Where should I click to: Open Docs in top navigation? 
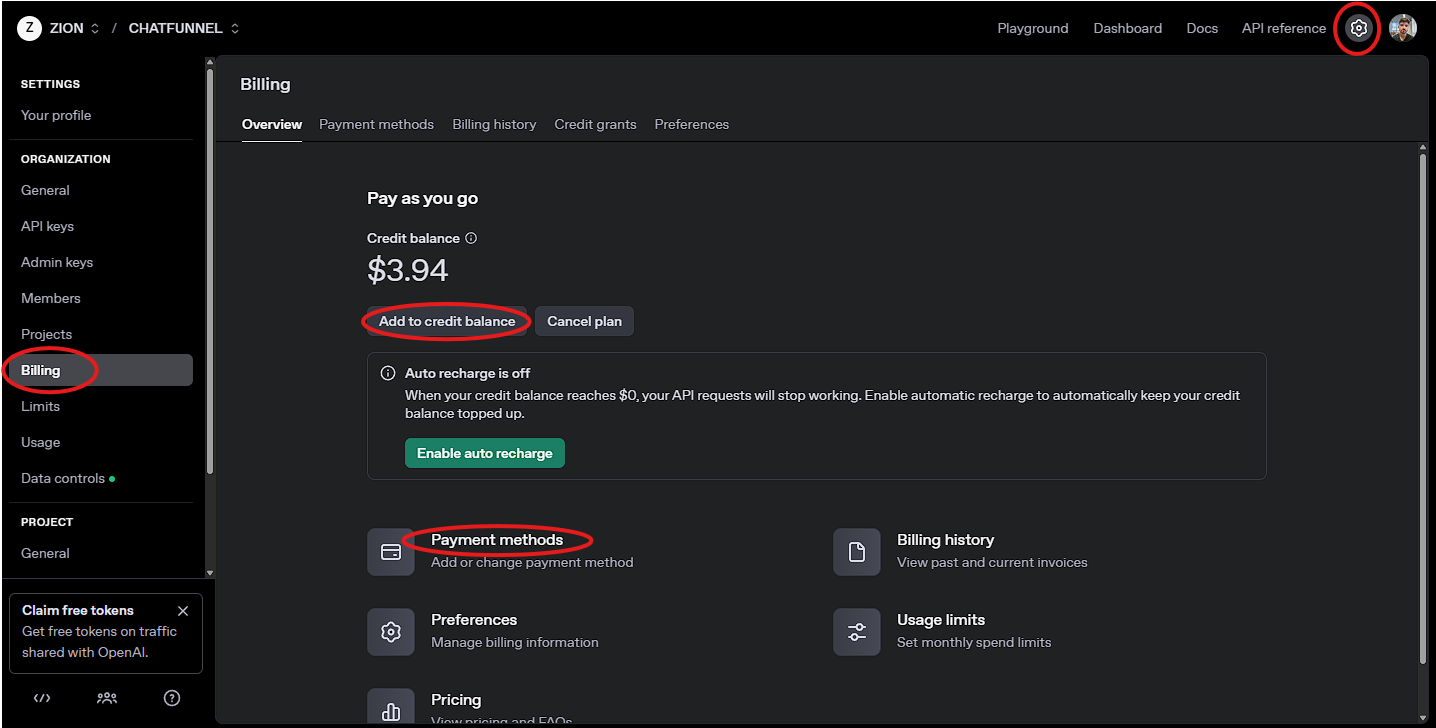[x=1202, y=28]
